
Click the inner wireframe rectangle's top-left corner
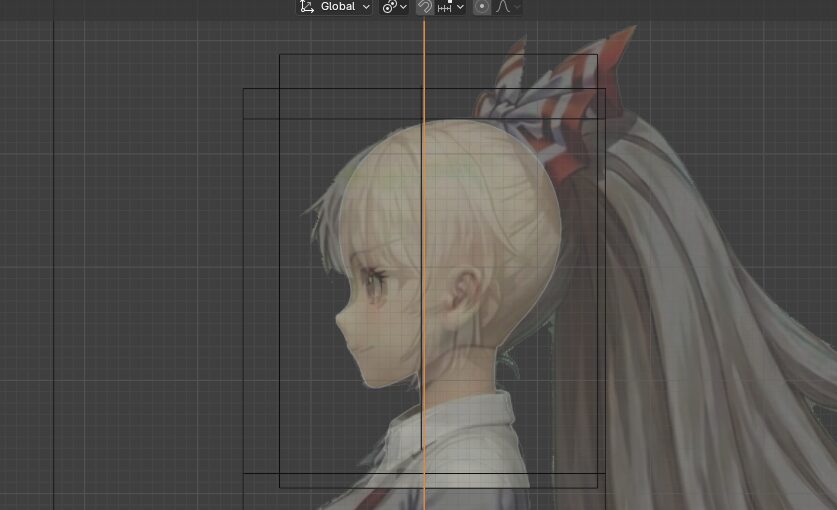(x=280, y=55)
